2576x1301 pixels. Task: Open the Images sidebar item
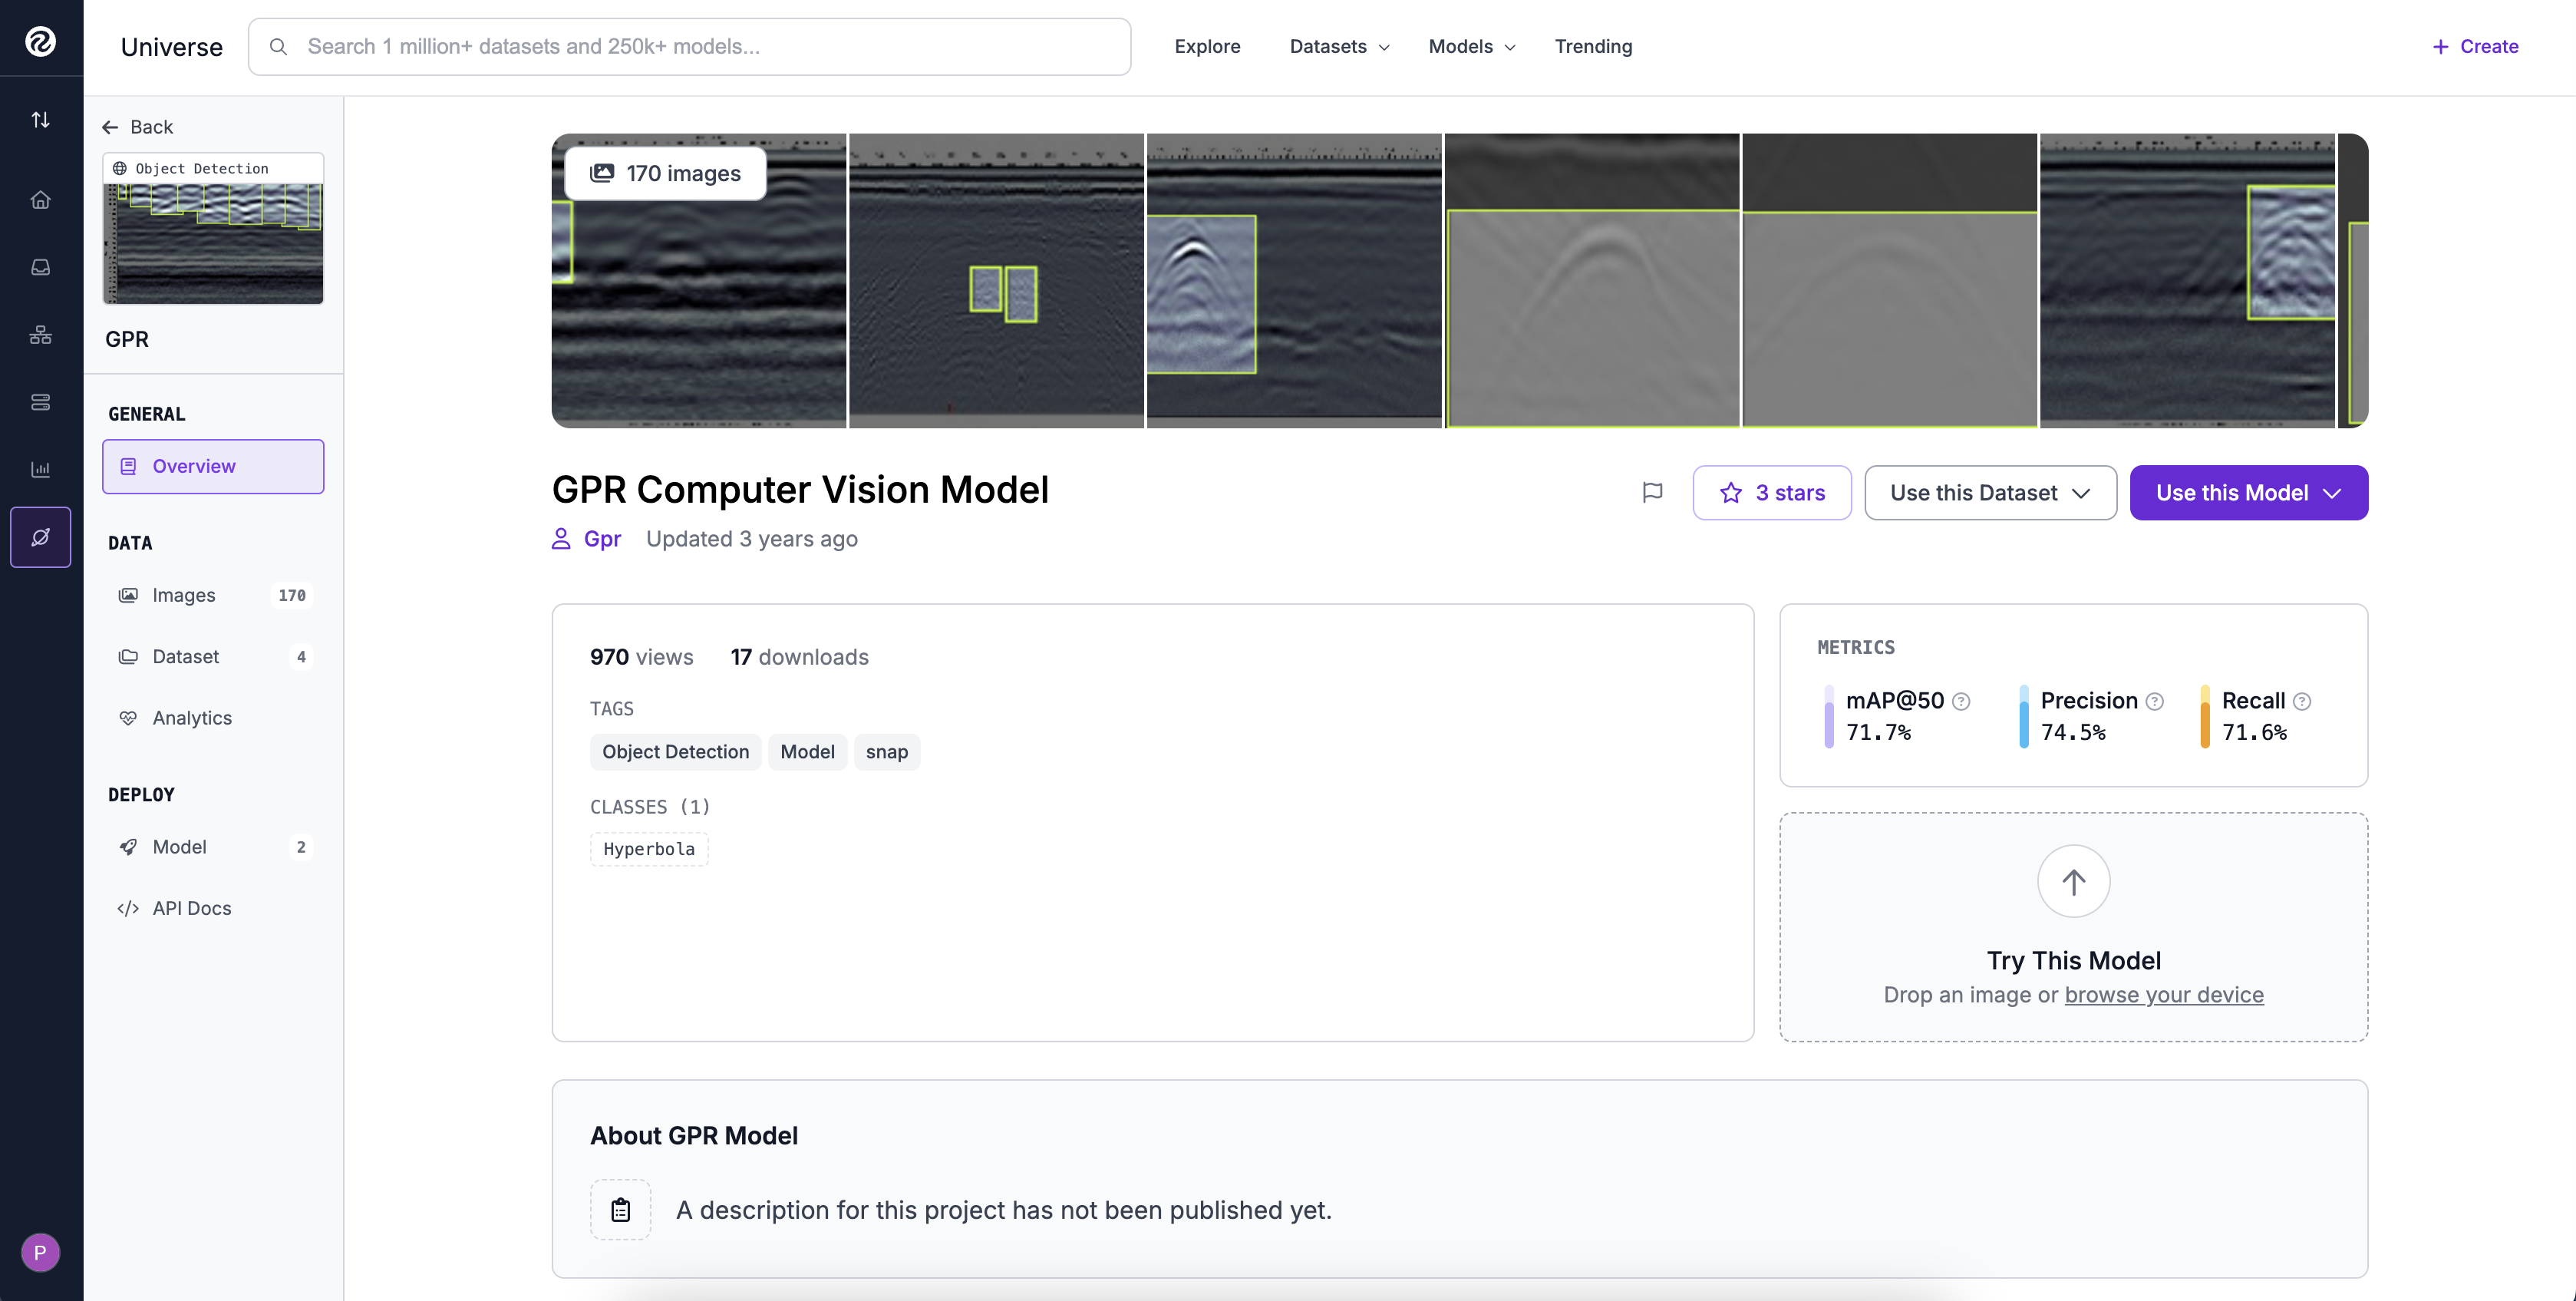click(213, 595)
